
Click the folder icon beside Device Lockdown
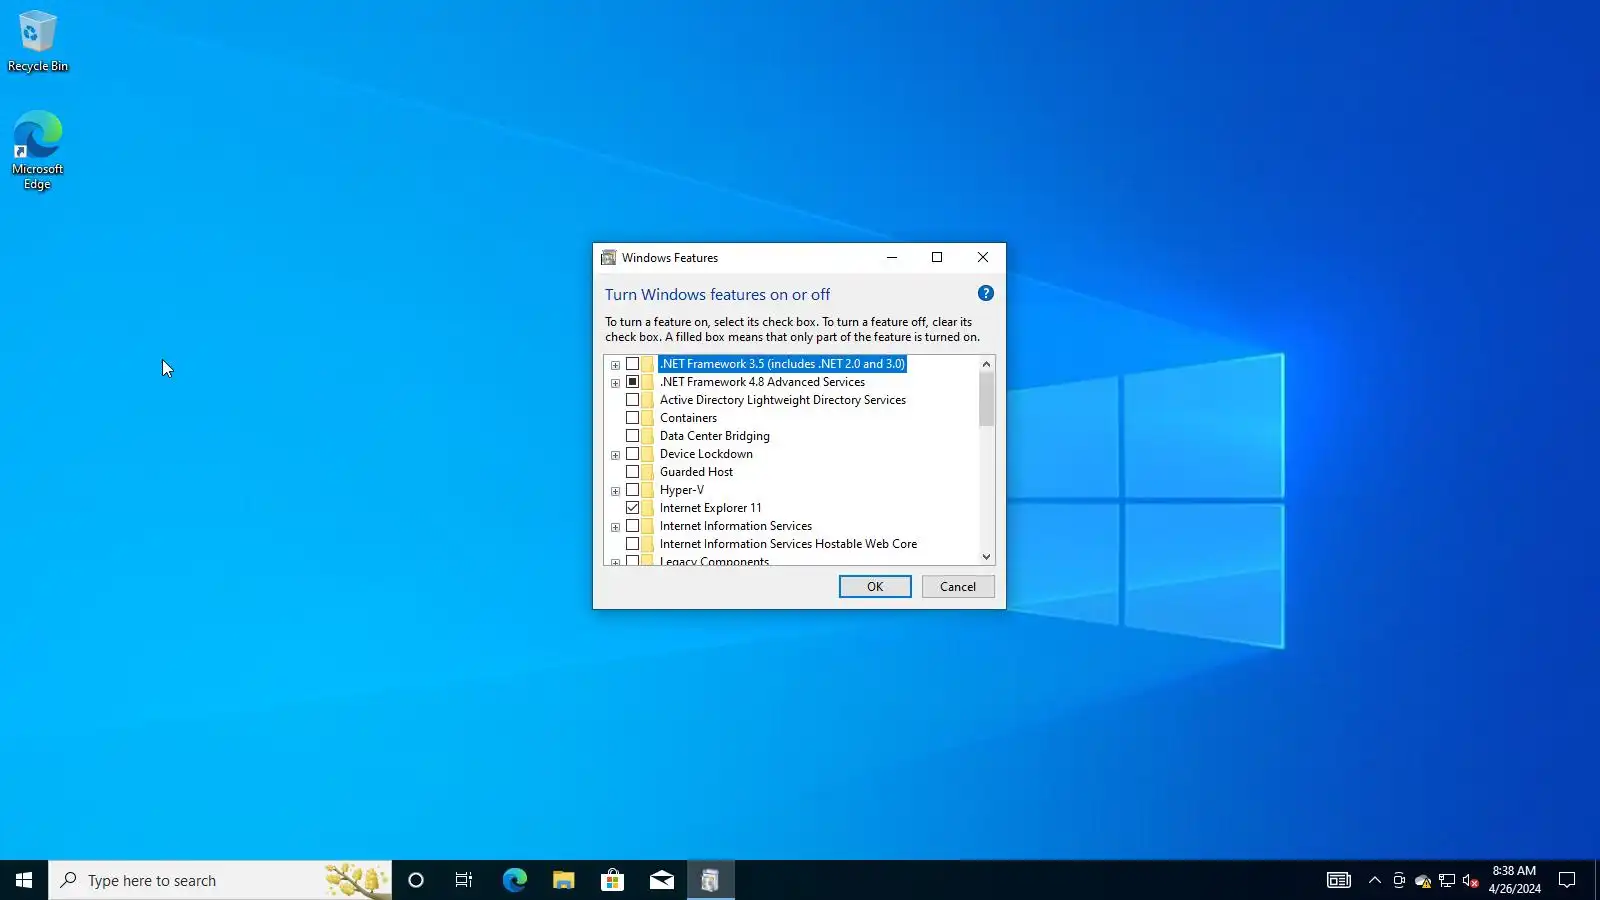(x=647, y=454)
